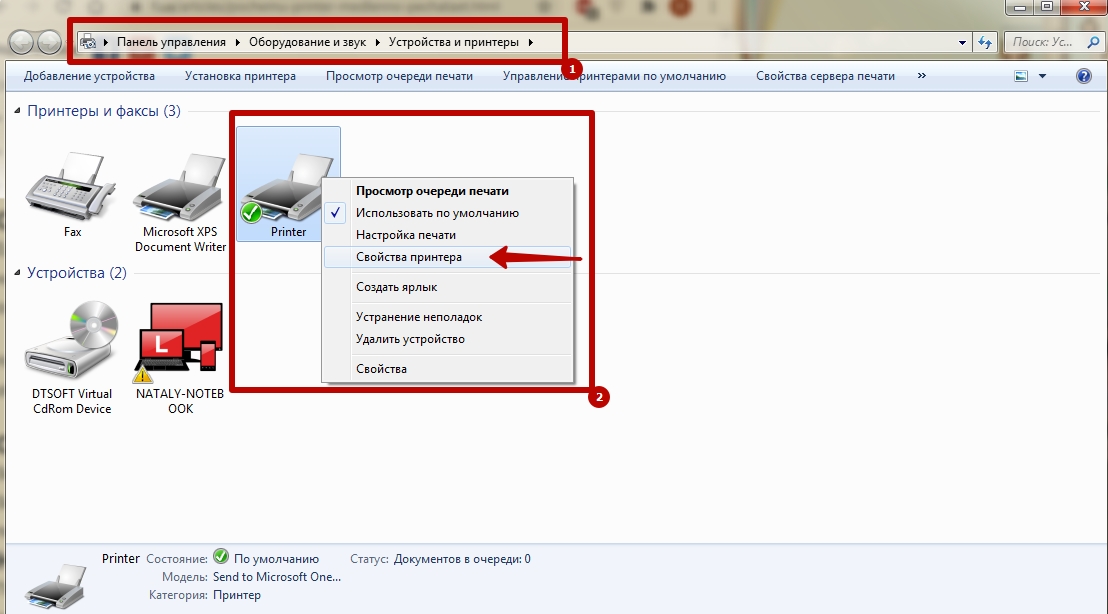Click 'Оборудование и звук' breadcrumb link
The height and width of the screenshot is (614, 1108).
tap(308, 43)
